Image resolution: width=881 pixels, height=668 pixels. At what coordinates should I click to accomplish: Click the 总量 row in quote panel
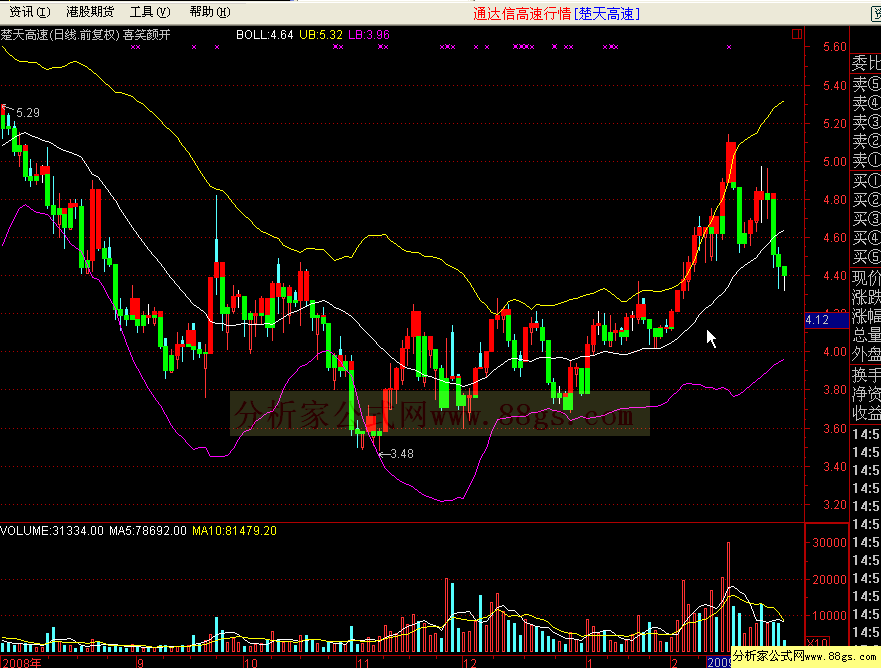point(866,335)
